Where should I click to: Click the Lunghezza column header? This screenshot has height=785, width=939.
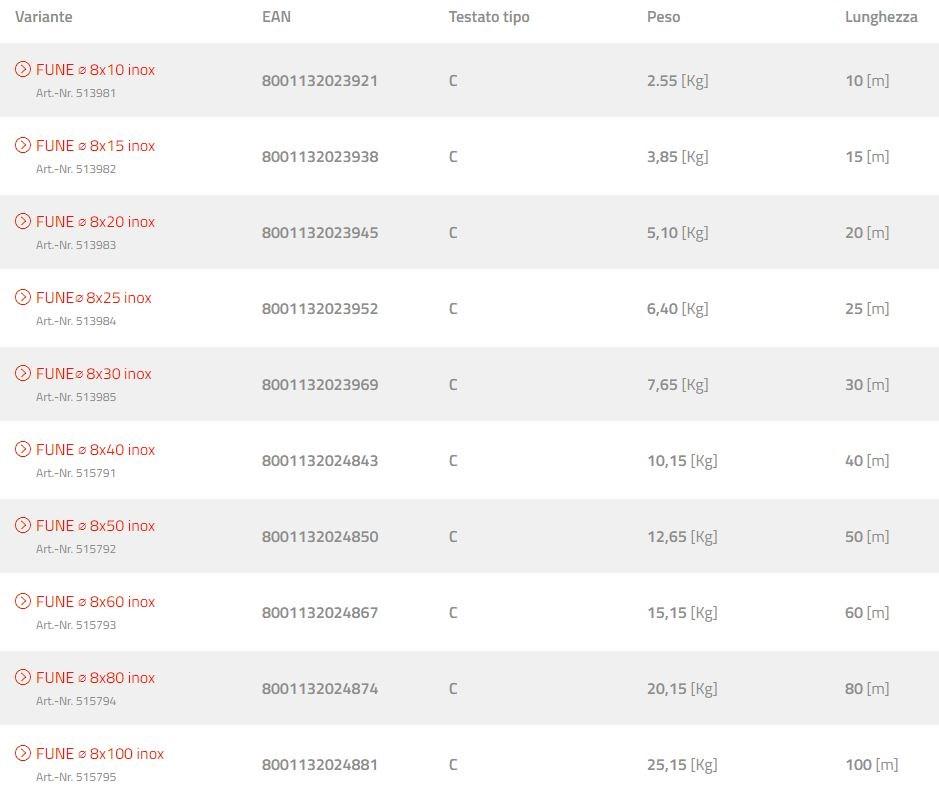pos(880,17)
